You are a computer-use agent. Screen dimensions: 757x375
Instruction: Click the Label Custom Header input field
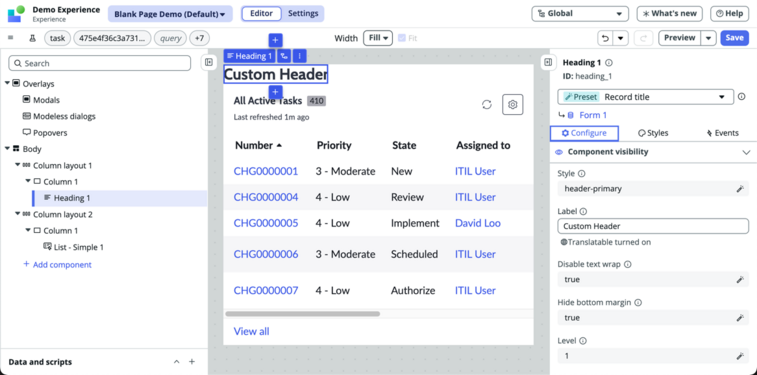click(653, 226)
